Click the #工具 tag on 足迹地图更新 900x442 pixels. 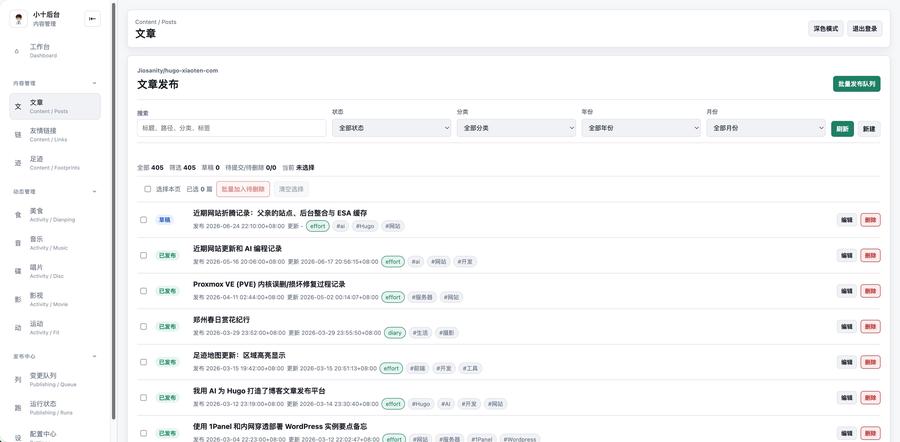point(470,369)
